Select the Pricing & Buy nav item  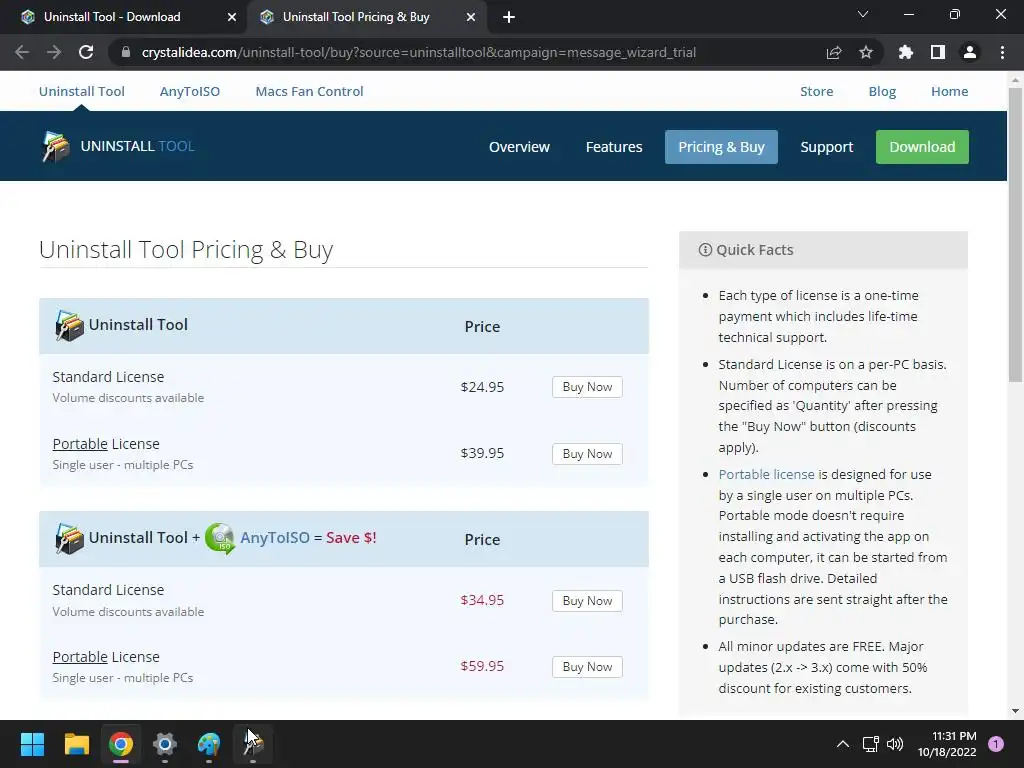point(721,147)
